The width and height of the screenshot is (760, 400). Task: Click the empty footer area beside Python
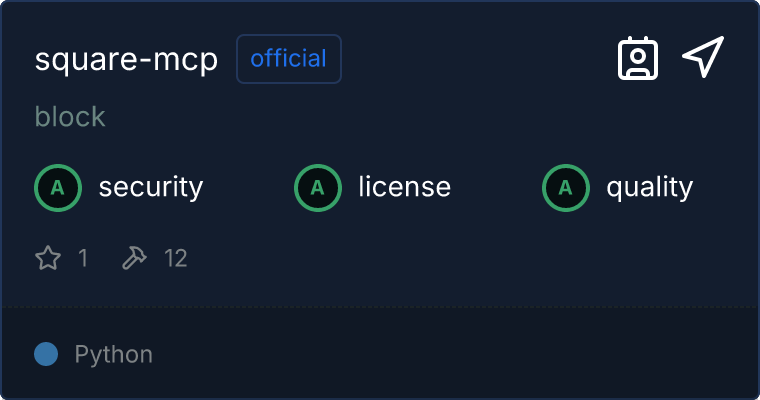(450, 354)
